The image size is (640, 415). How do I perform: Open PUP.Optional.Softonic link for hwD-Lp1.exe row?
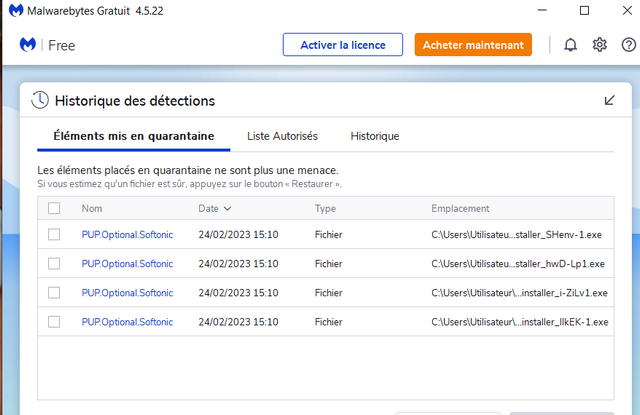(127, 264)
